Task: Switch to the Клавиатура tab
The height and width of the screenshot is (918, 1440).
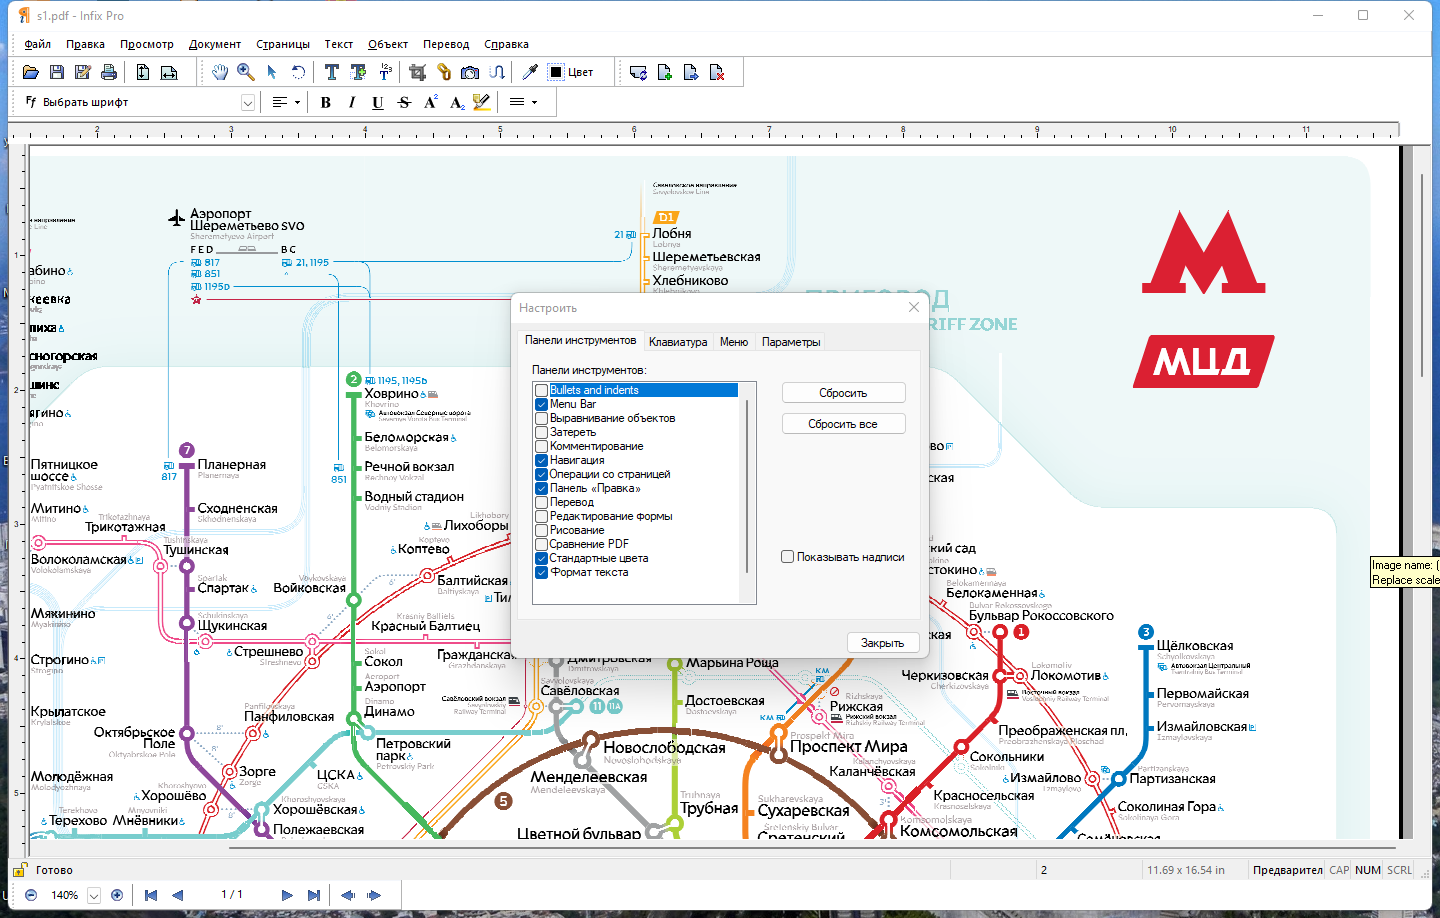Action: tap(677, 342)
